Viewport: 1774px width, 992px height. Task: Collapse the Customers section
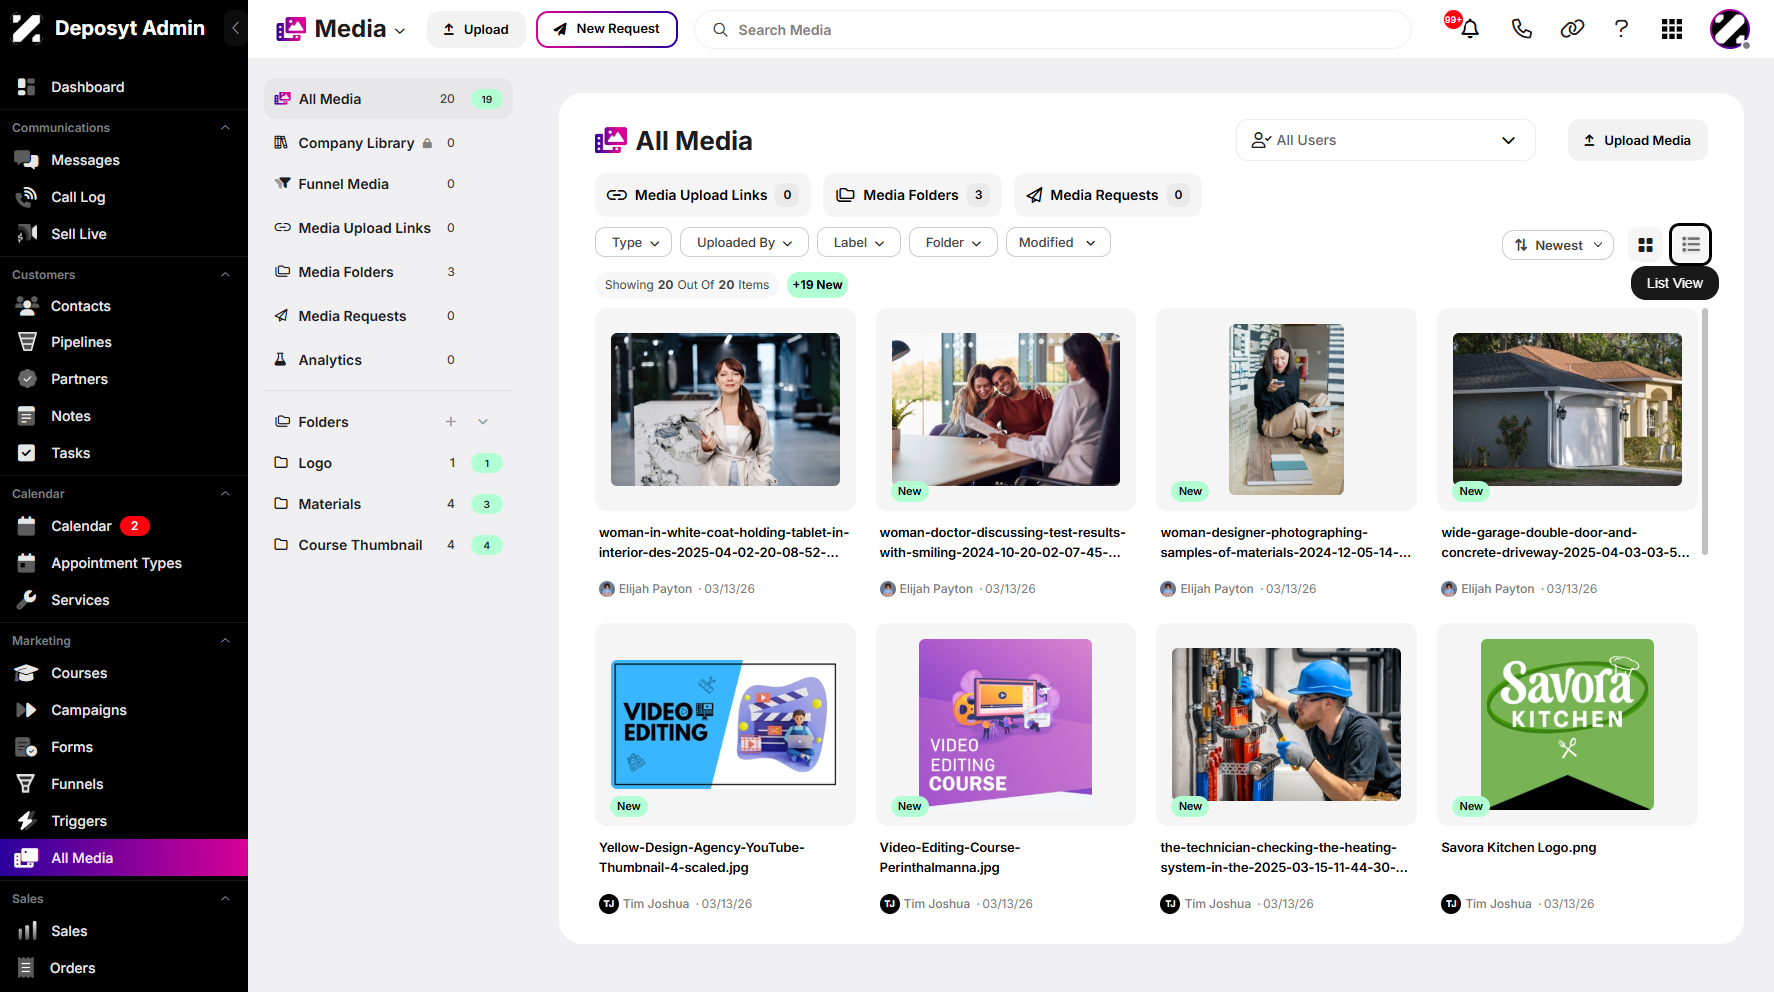pos(225,275)
